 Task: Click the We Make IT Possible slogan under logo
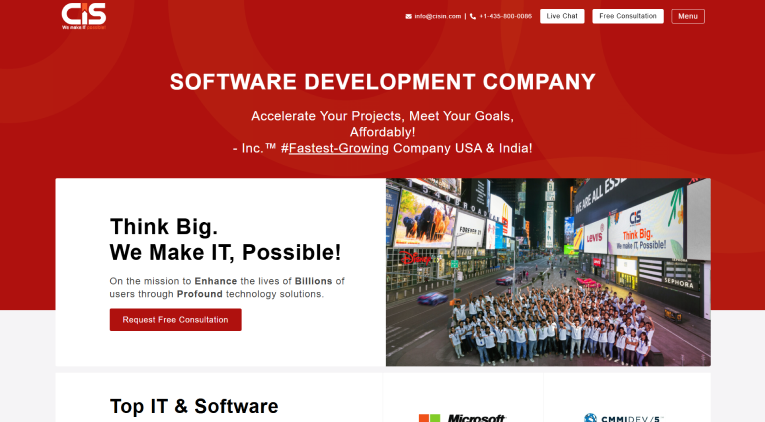83,28
